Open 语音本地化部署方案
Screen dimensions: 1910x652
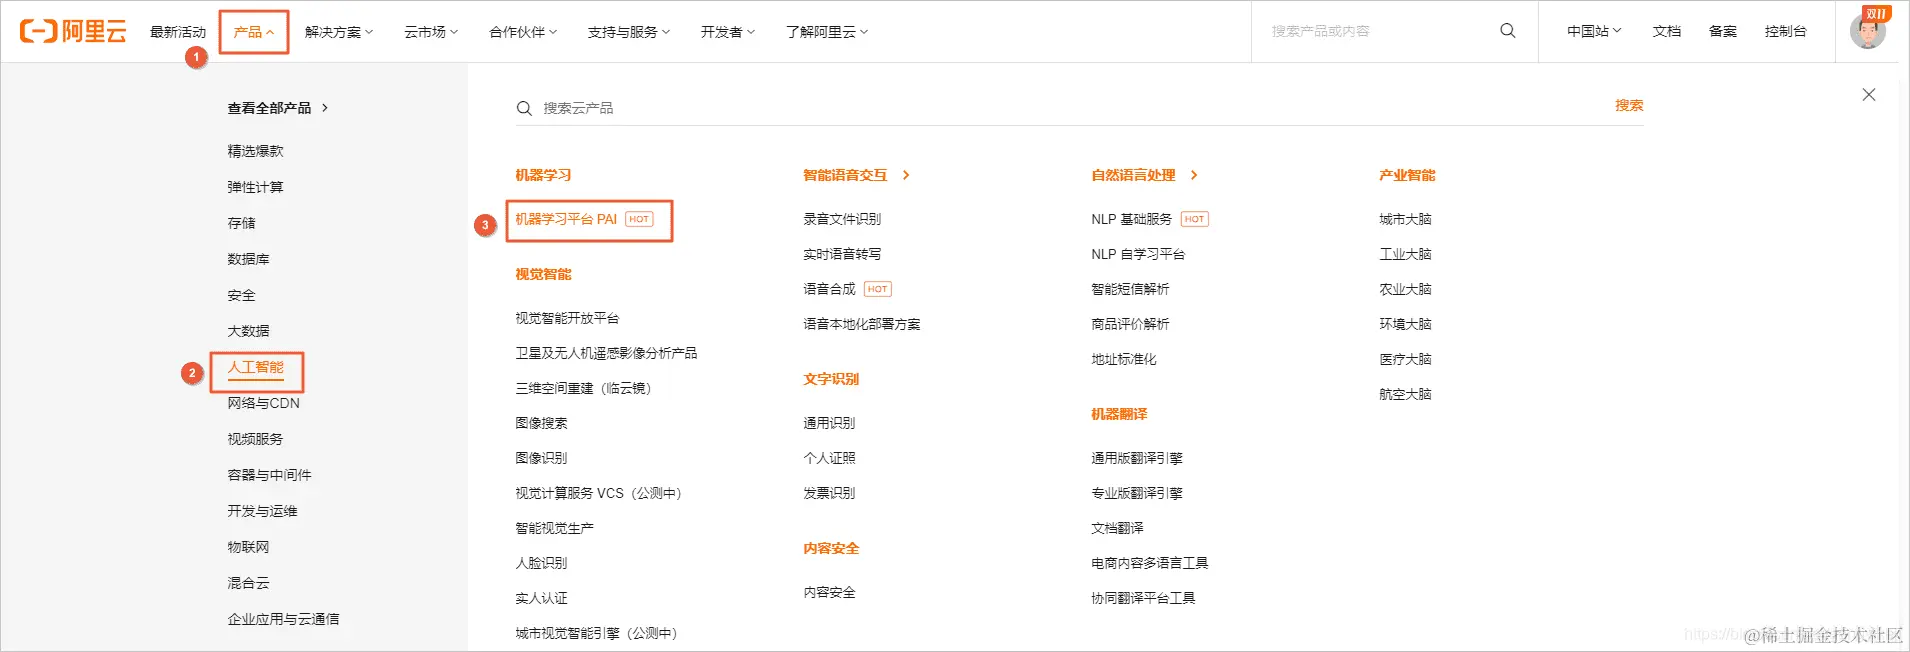click(862, 324)
